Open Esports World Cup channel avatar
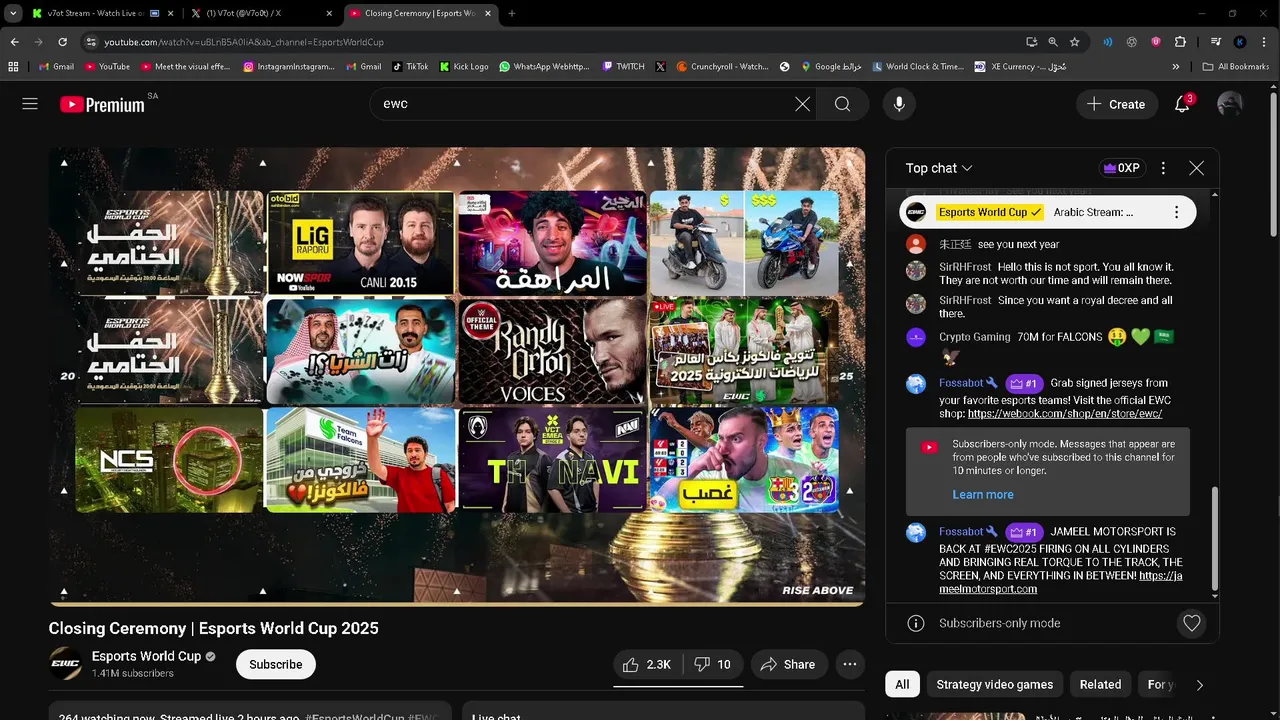 [x=66, y=663]
